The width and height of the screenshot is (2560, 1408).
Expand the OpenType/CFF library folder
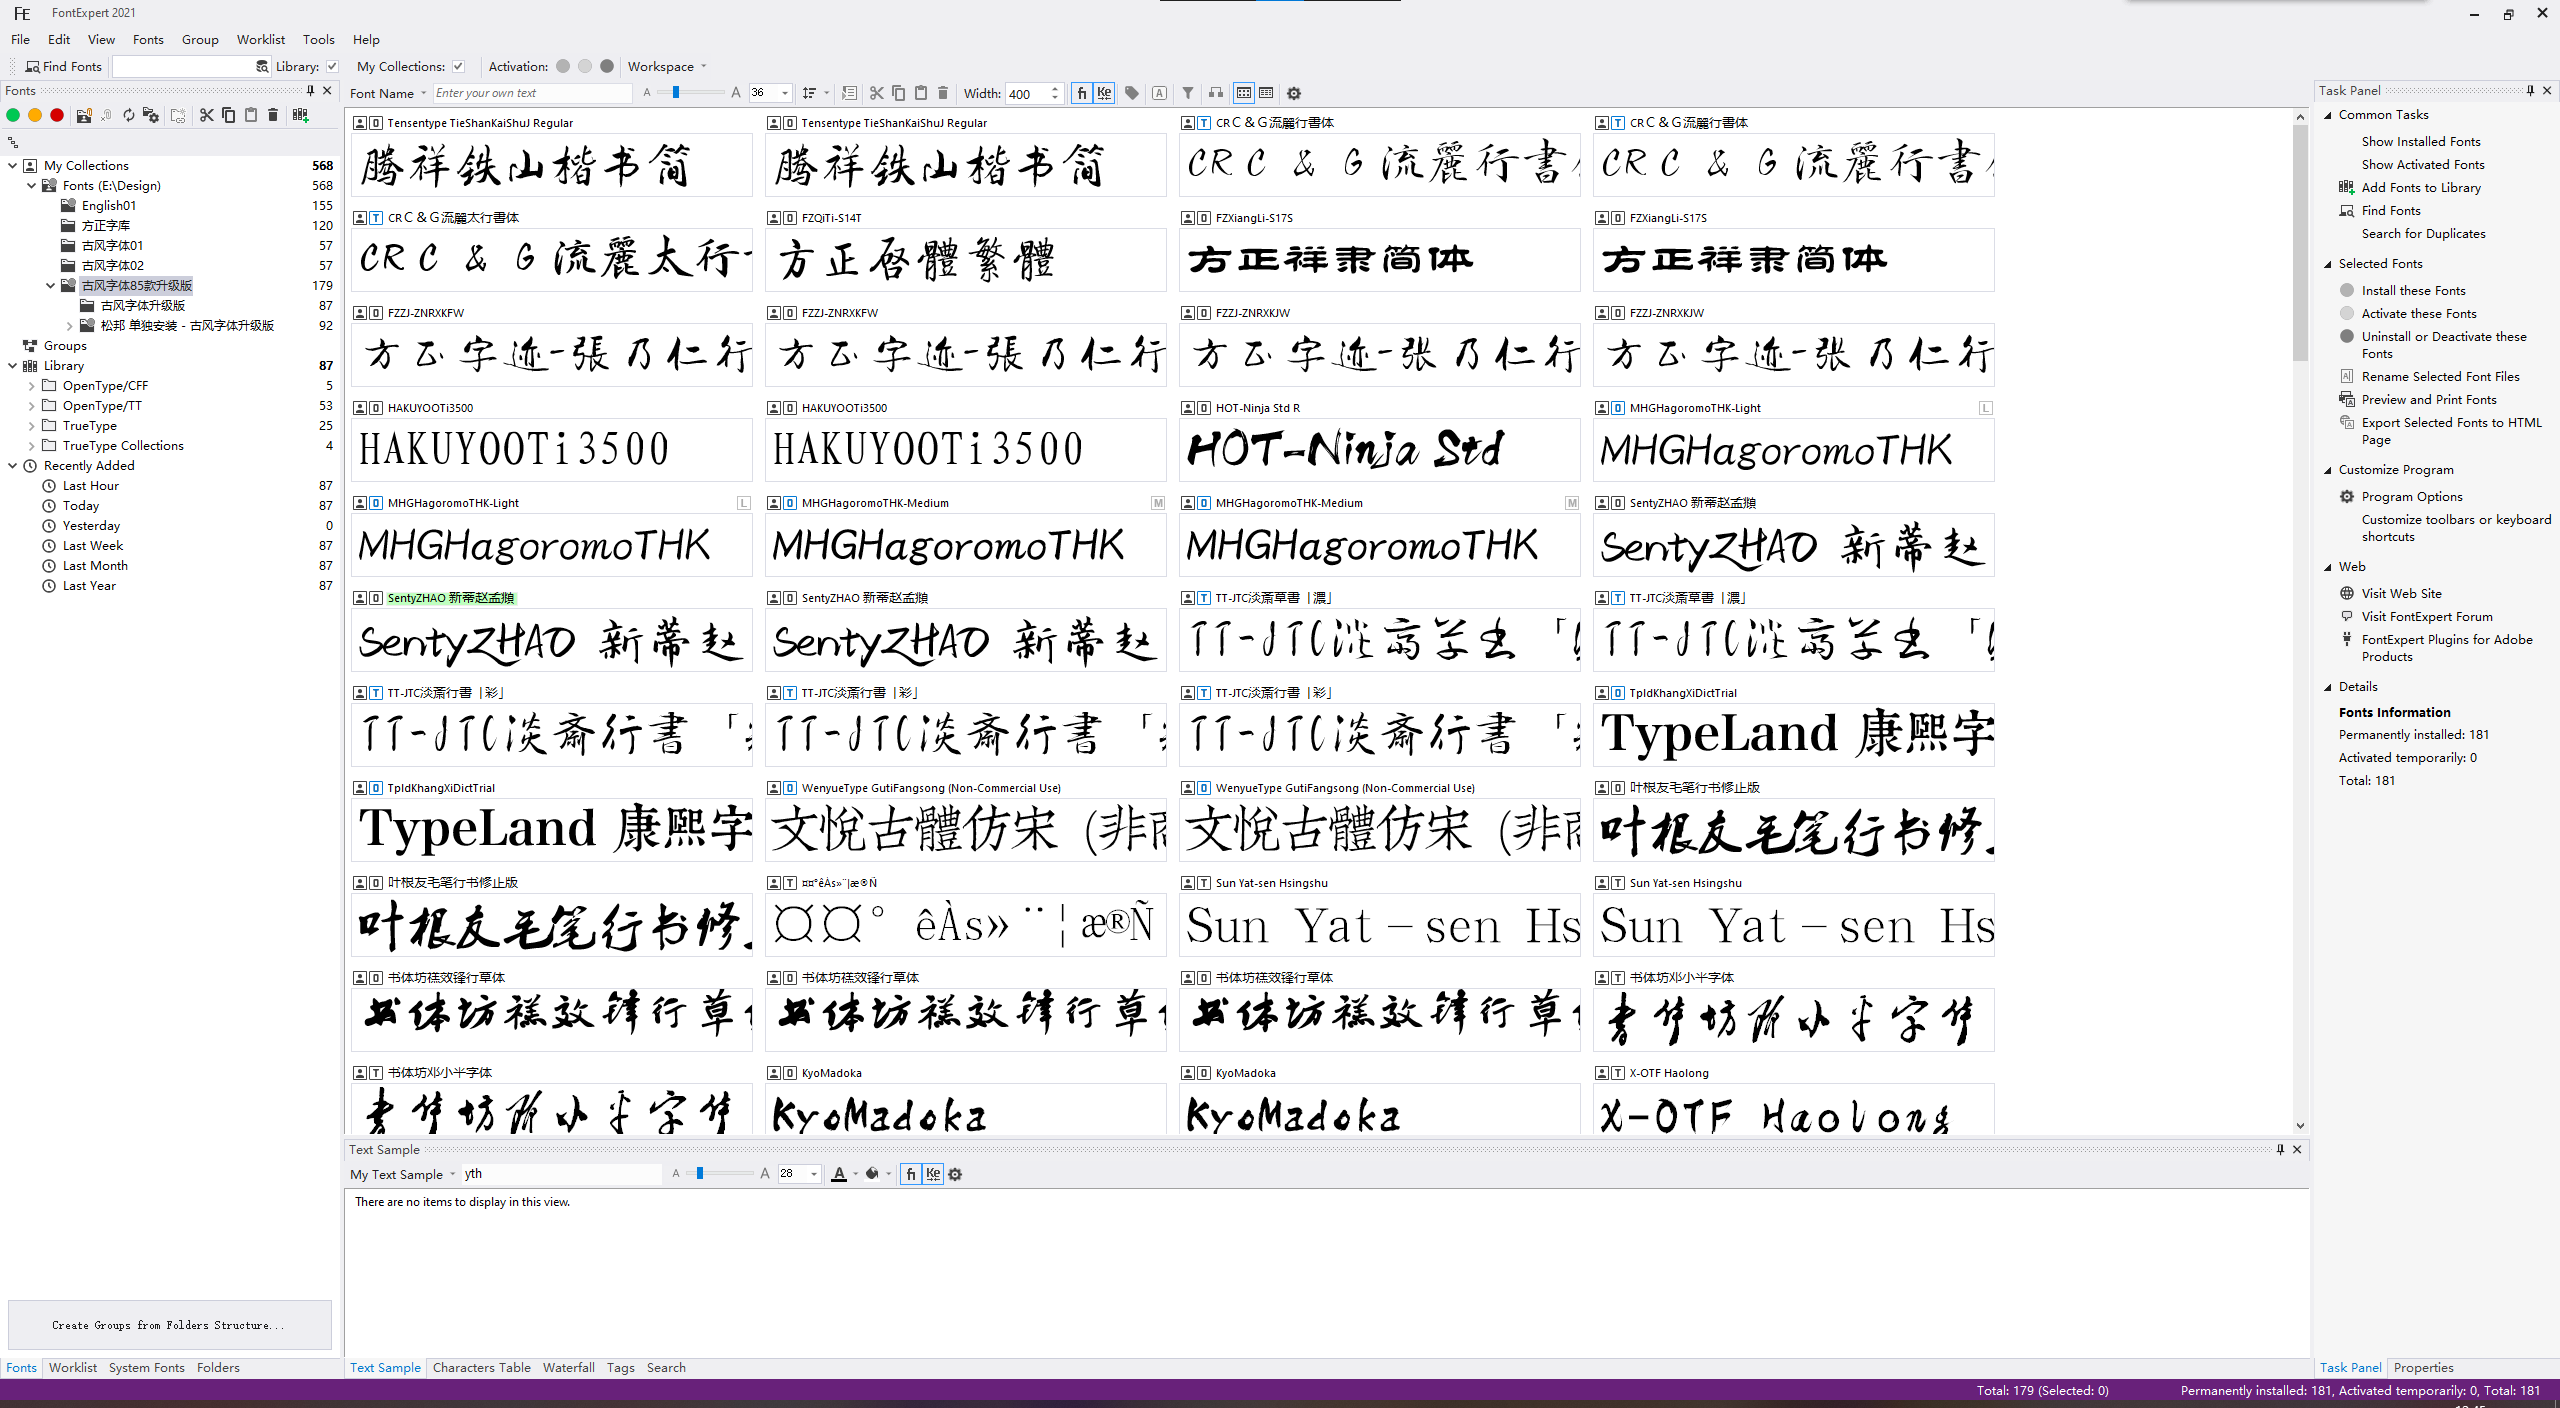click(31, 386)
